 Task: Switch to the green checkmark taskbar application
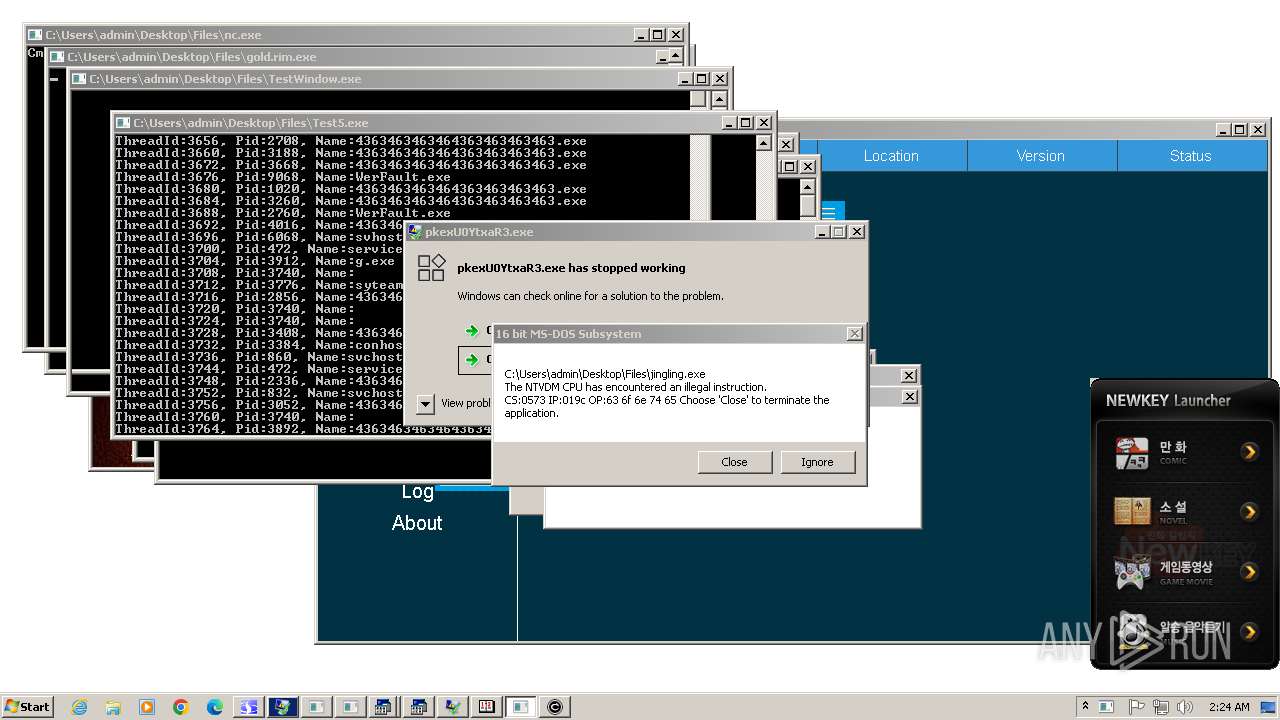[453, 707]
